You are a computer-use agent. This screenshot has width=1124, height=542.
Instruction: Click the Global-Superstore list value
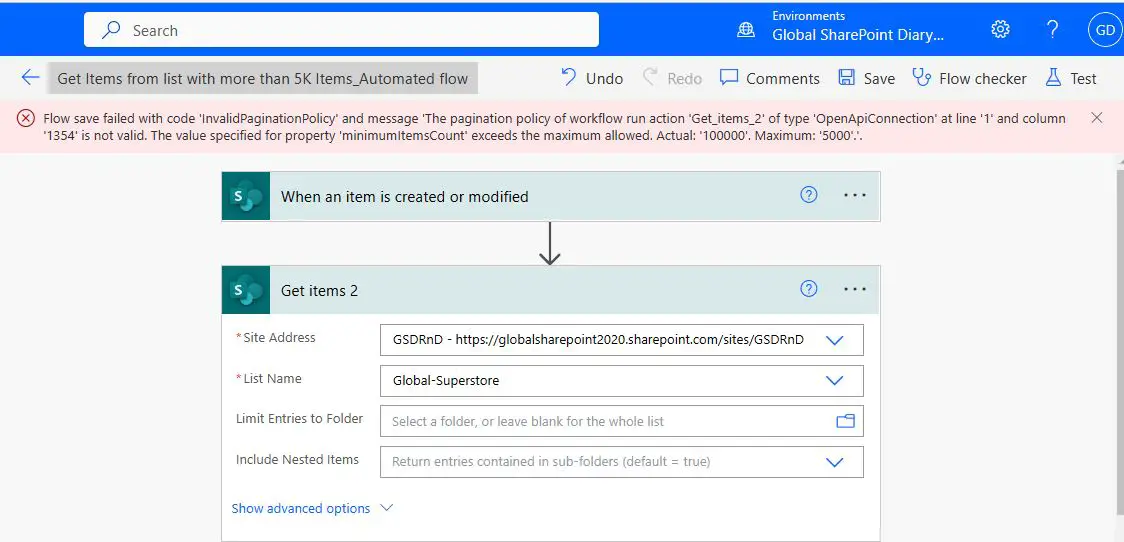446,381
